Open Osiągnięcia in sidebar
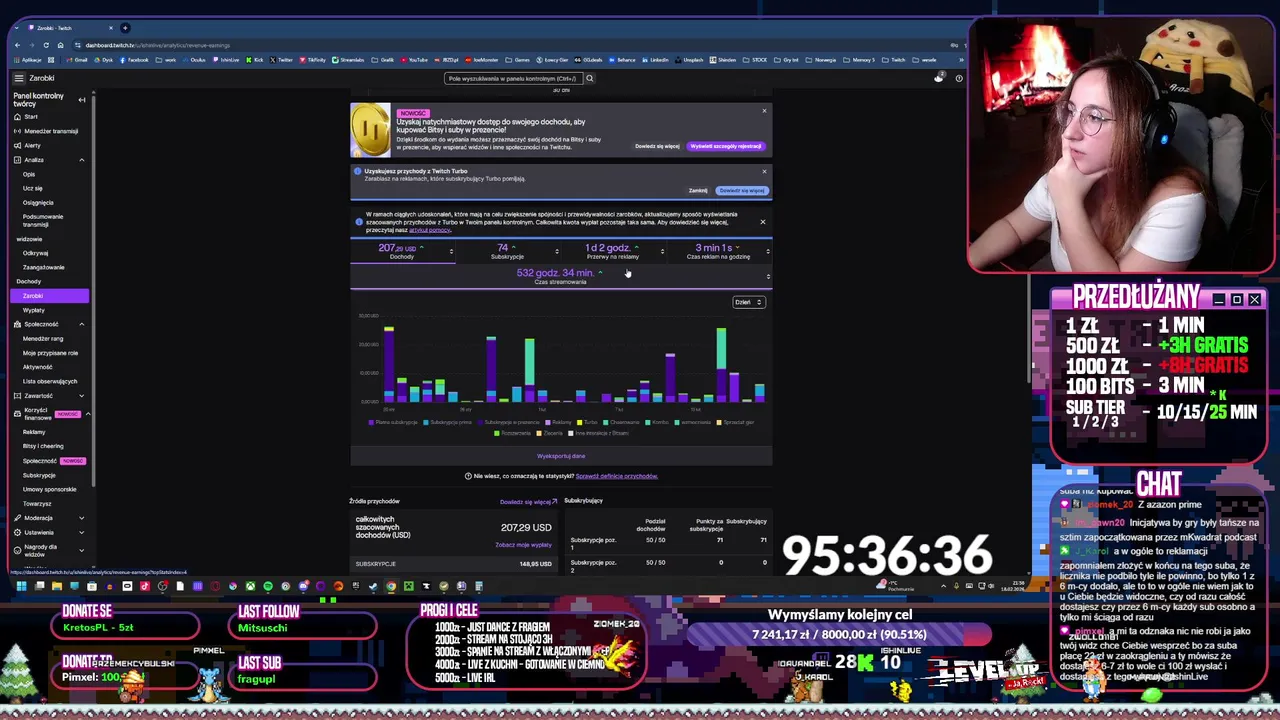Viewport: 1280px width, 720px height. 38,202
